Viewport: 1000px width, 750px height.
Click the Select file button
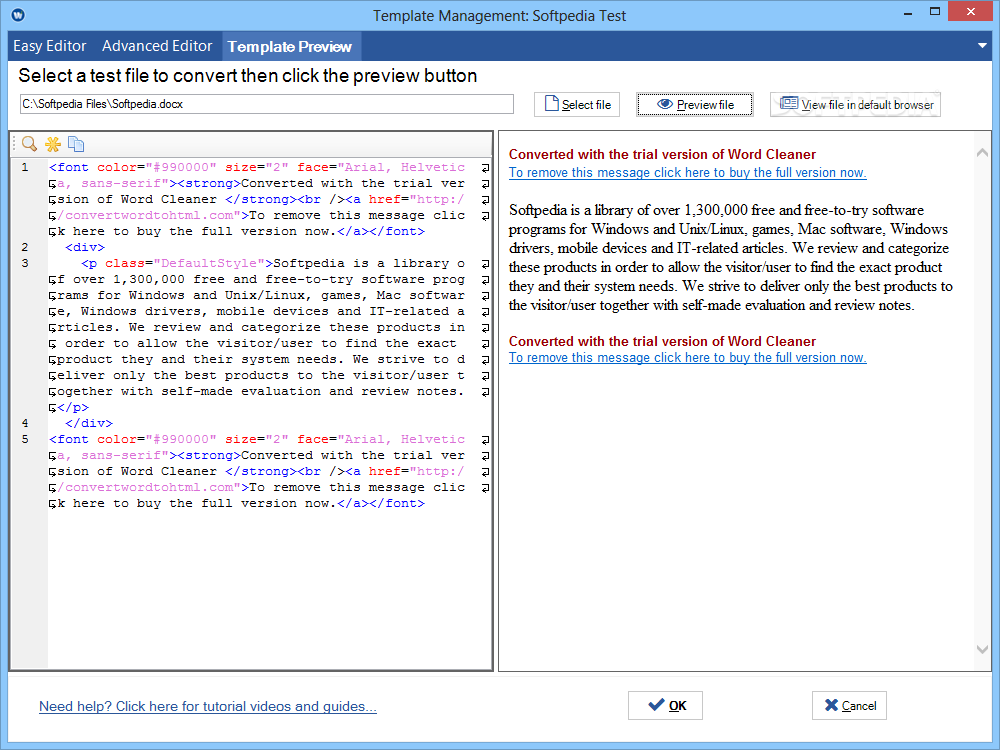(x=577, y=105)
